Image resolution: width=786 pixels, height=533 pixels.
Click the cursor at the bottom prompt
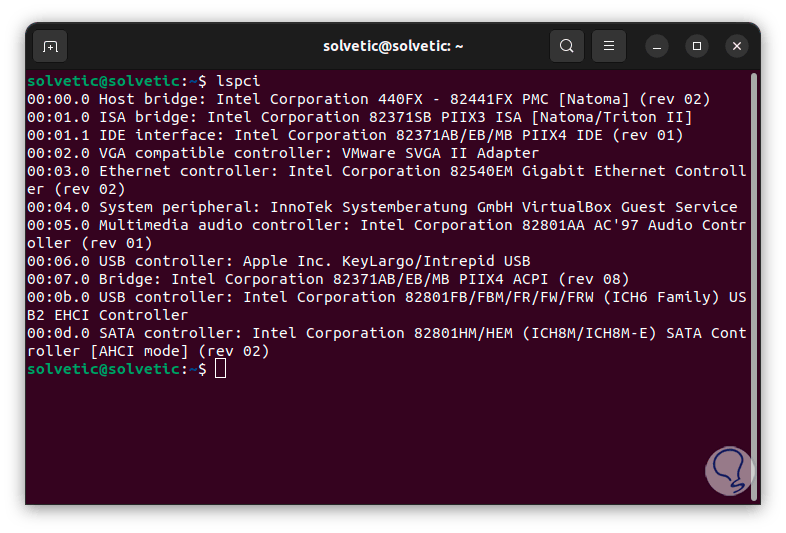tap(221, 369)
